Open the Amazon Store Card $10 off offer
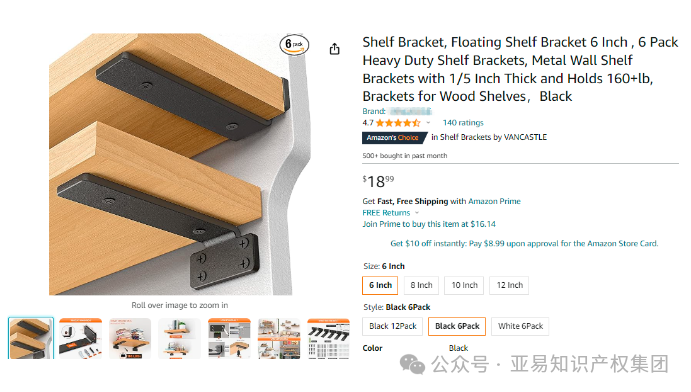Viewport: 691px width, 392px height. [x=524, y=244]
